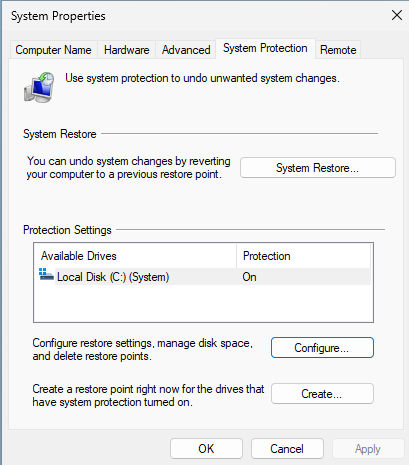Click the drive icon beside Local Disk (C:)
This screenshot has width=409, height=465.
(x=46, y=275)
